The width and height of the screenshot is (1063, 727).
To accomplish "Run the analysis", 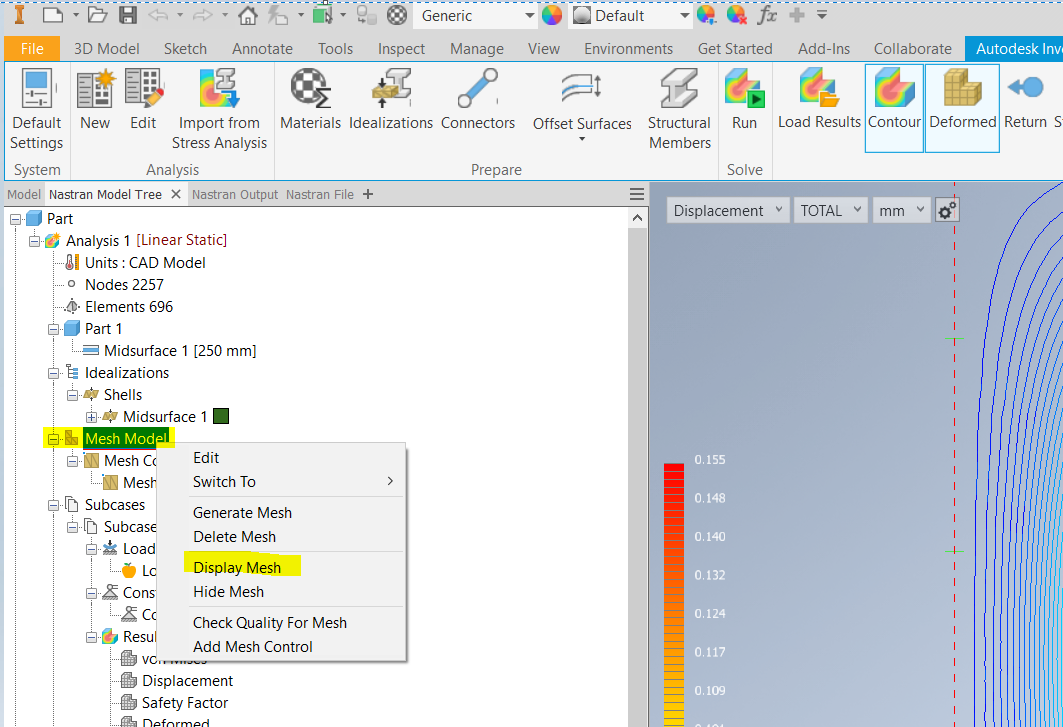I will pos(745,100).
